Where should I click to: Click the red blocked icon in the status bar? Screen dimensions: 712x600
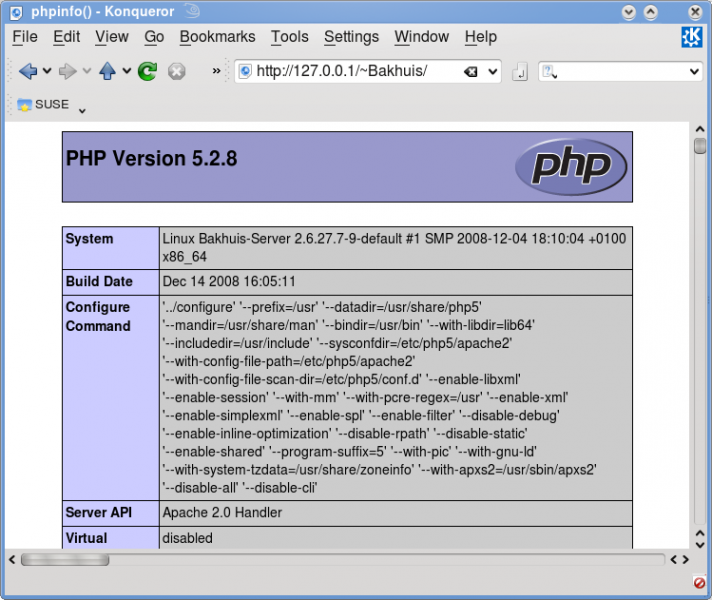699,582
